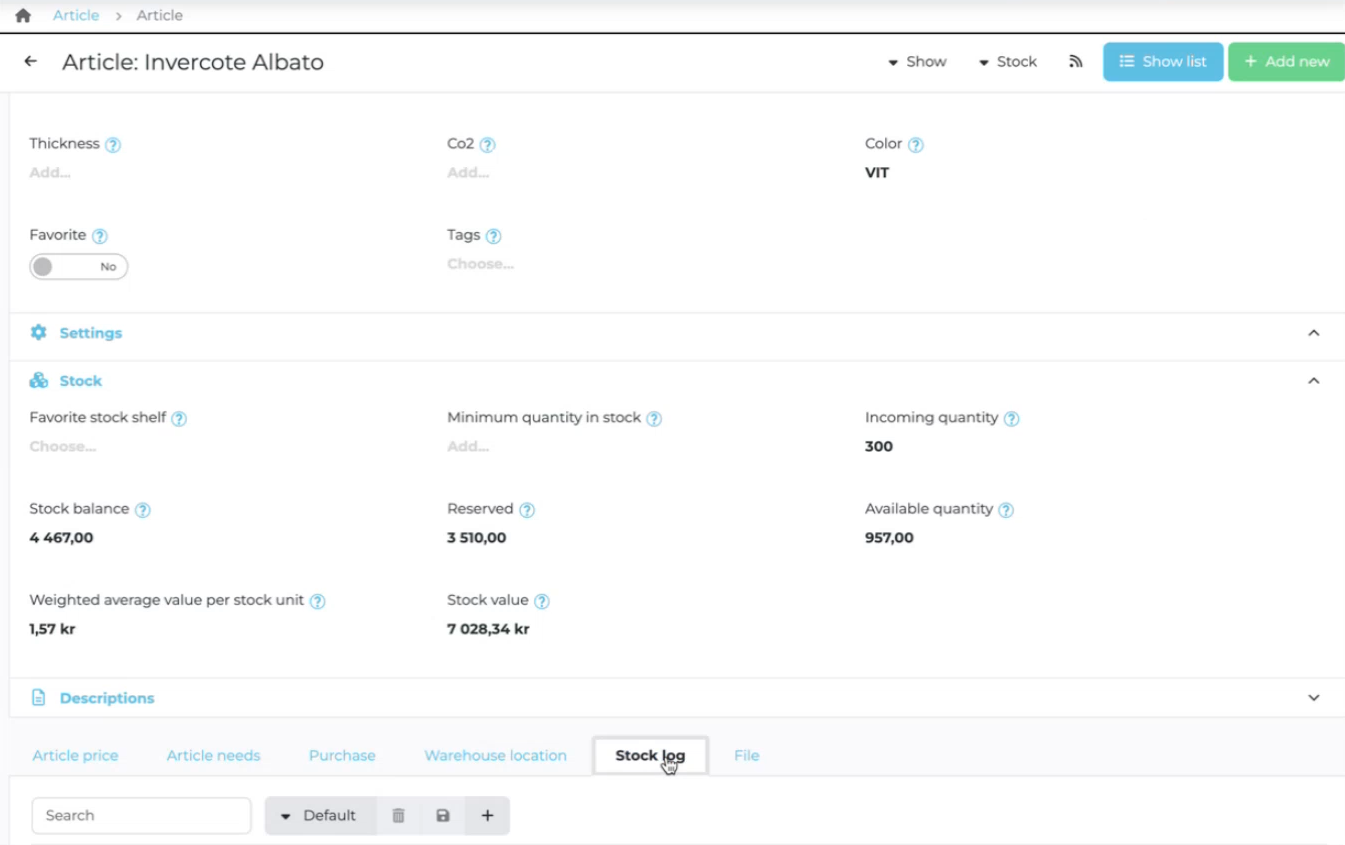This screenshot has width=1345, height=845.
Task: Click the back arrow beside article title
Action: [31, 61]
